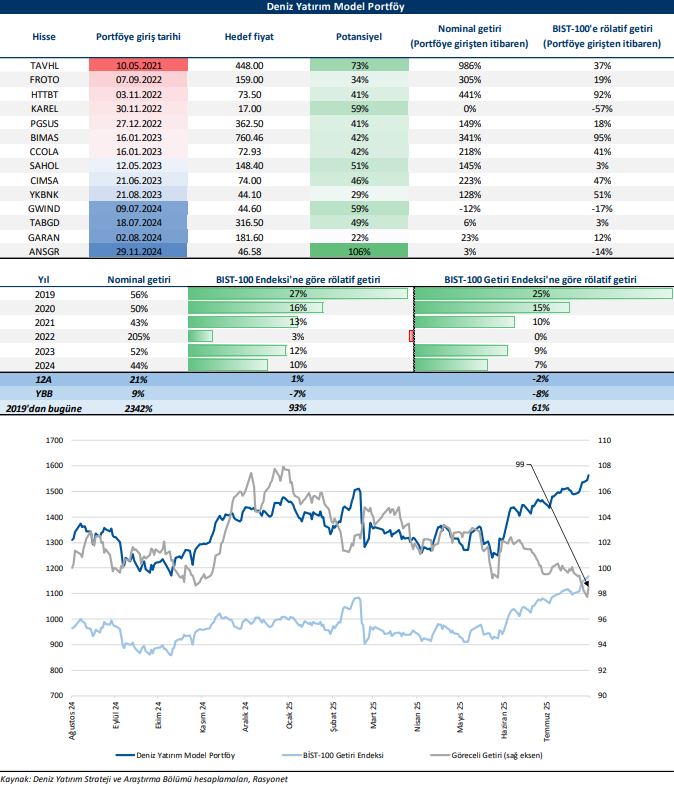Screen dimensions: 674x789
Task: Click the Potansiyel column header
Action: (359, 36)
